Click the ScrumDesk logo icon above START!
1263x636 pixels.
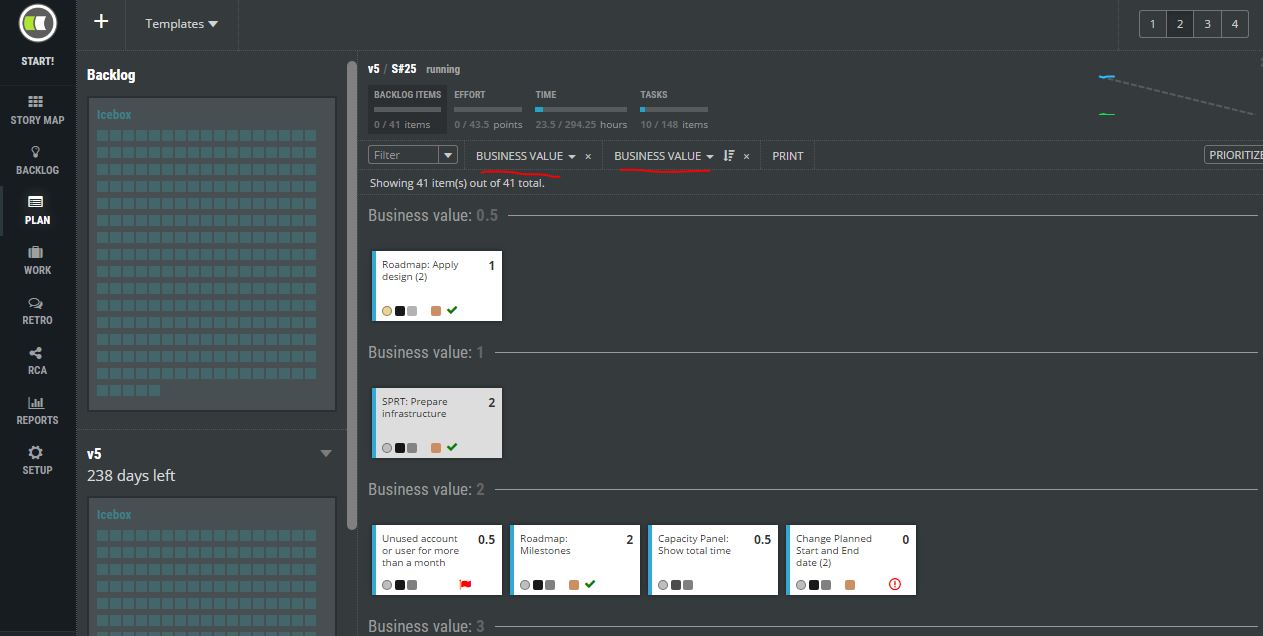tap(37, 22)
